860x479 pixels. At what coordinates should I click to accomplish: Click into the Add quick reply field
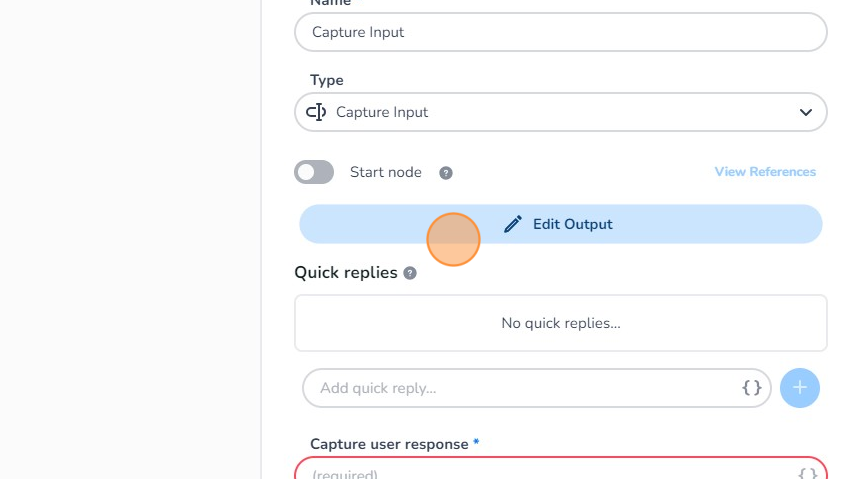[520, 387]
